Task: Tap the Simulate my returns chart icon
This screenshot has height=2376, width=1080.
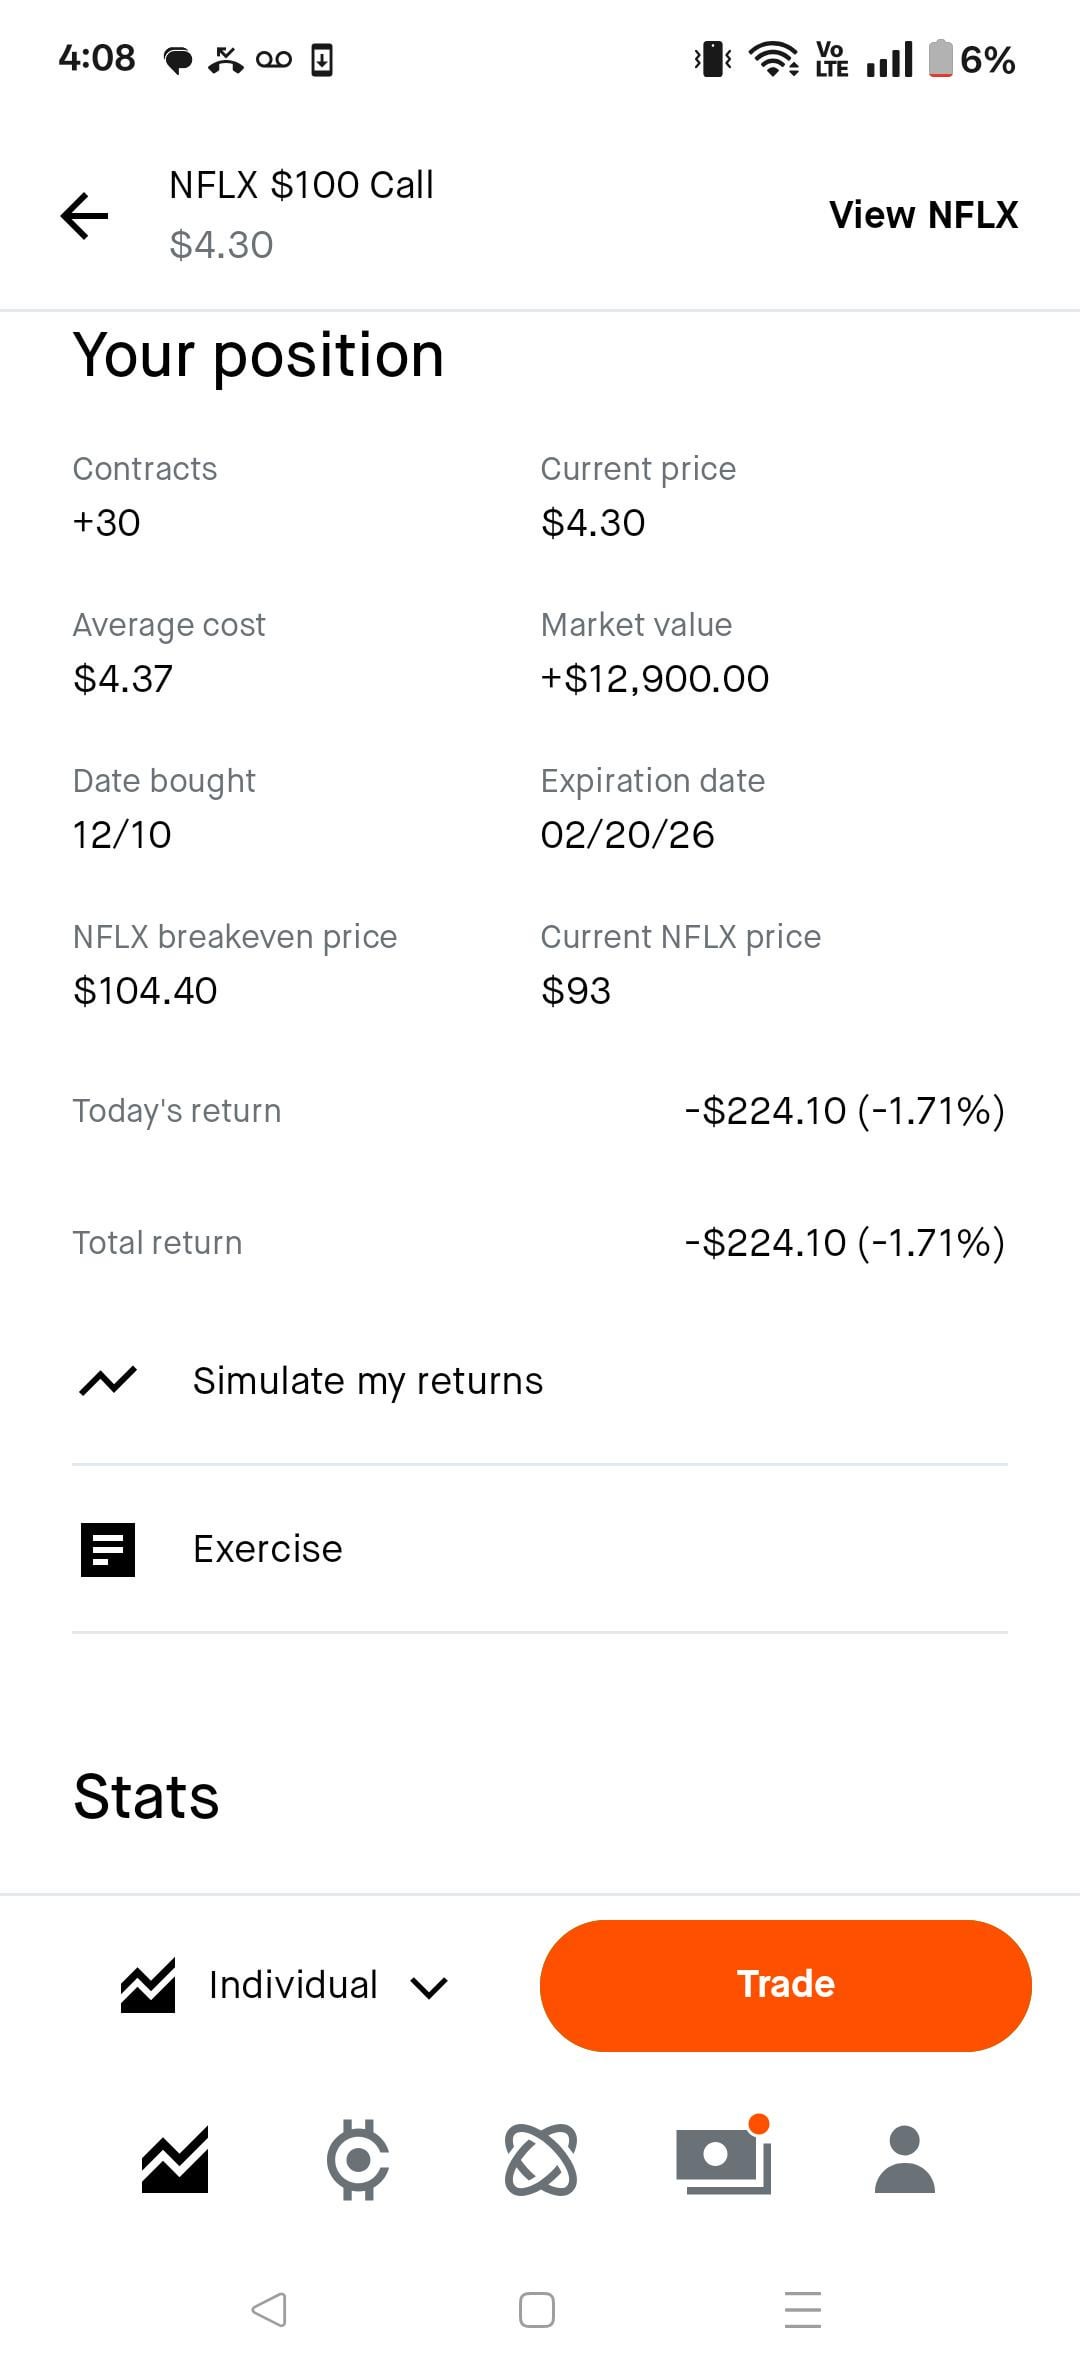Action: [108, 1381]
